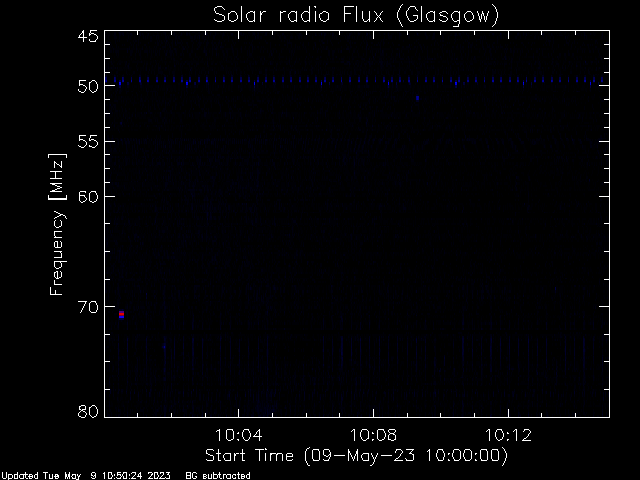Click the 10:08 time axis label
Screen dimensions: 640x480
click(x=373, y=435)
